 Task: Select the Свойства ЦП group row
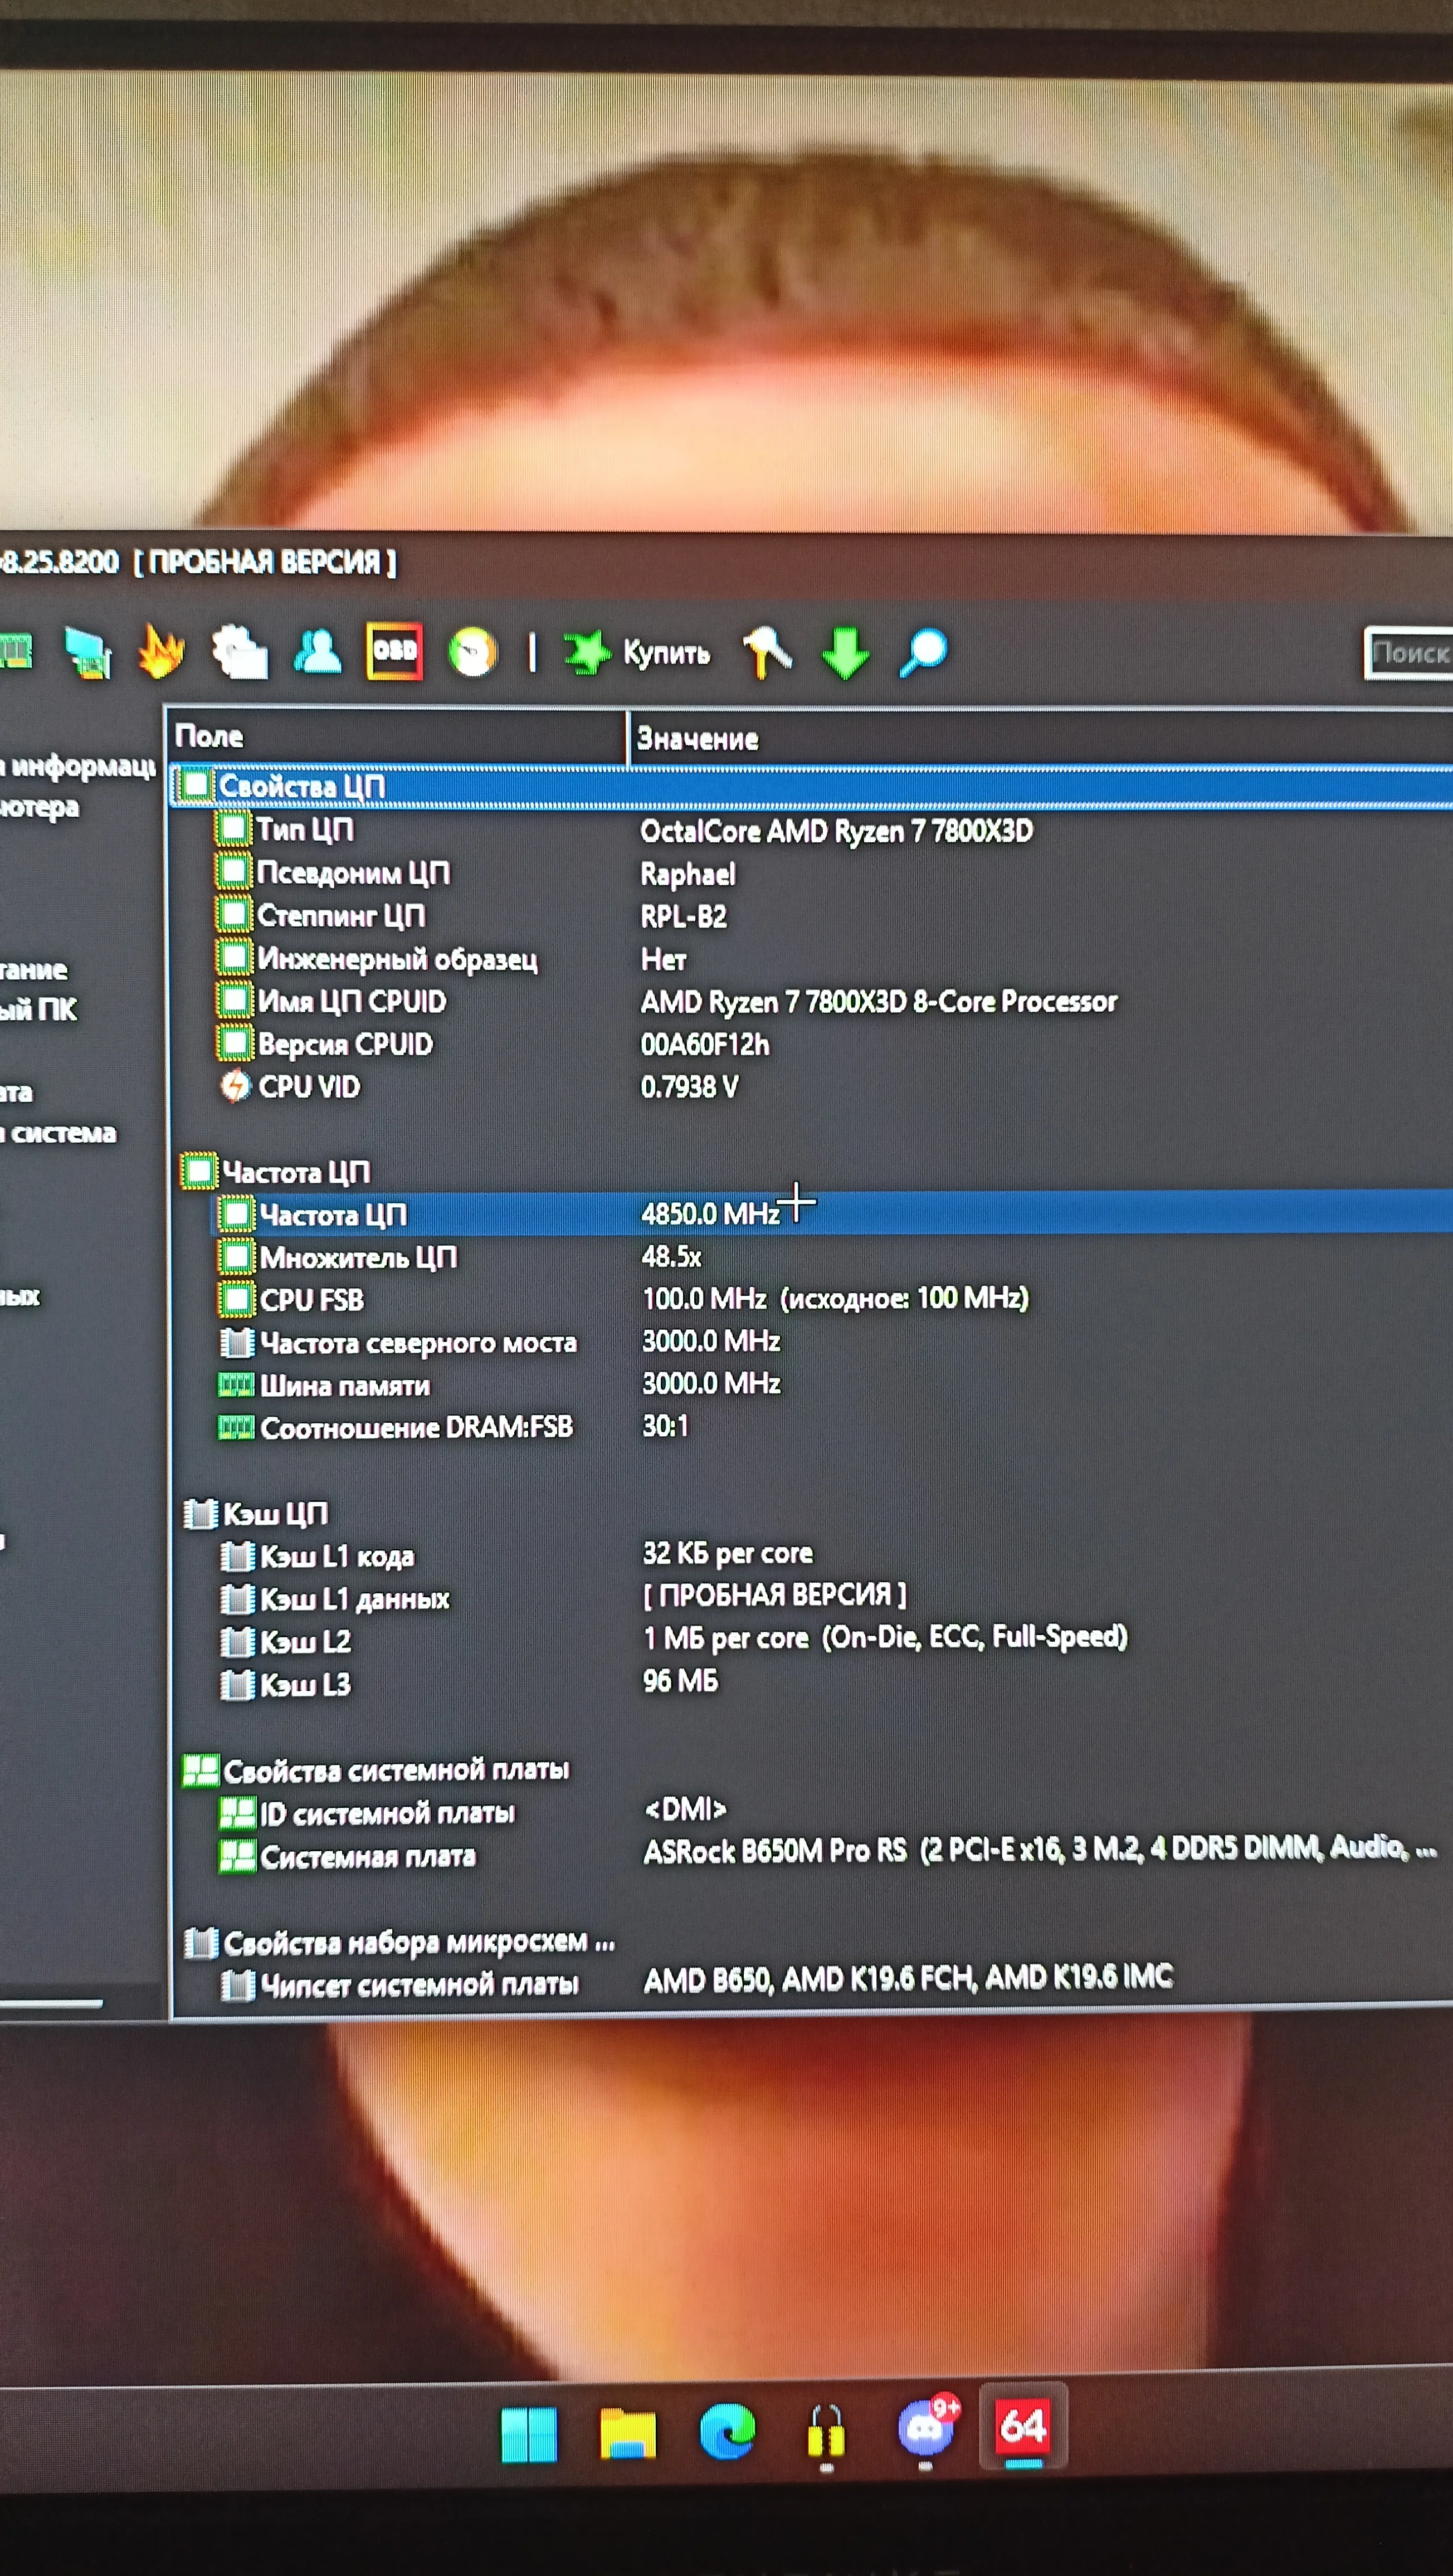(302, 786)
